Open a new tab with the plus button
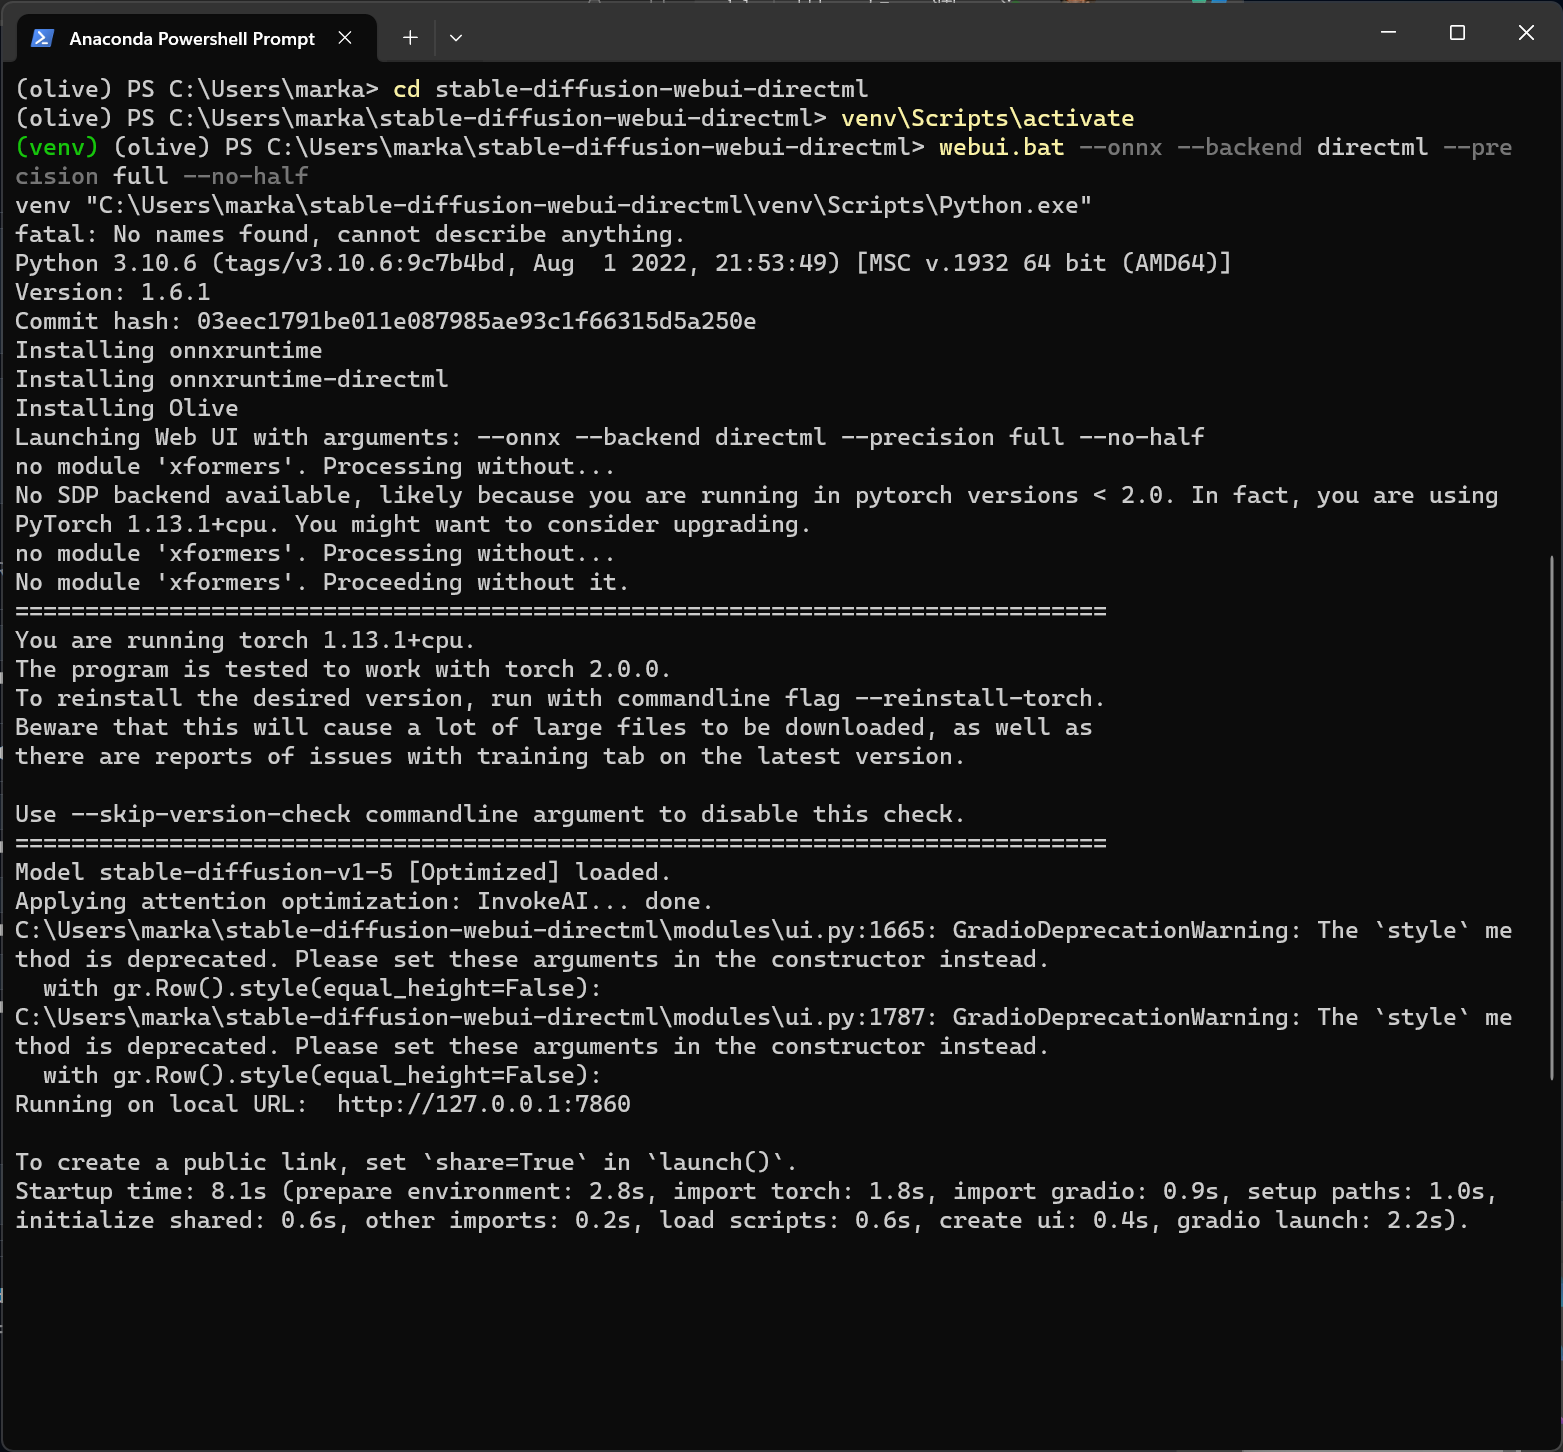 click(x=410, y=38)
